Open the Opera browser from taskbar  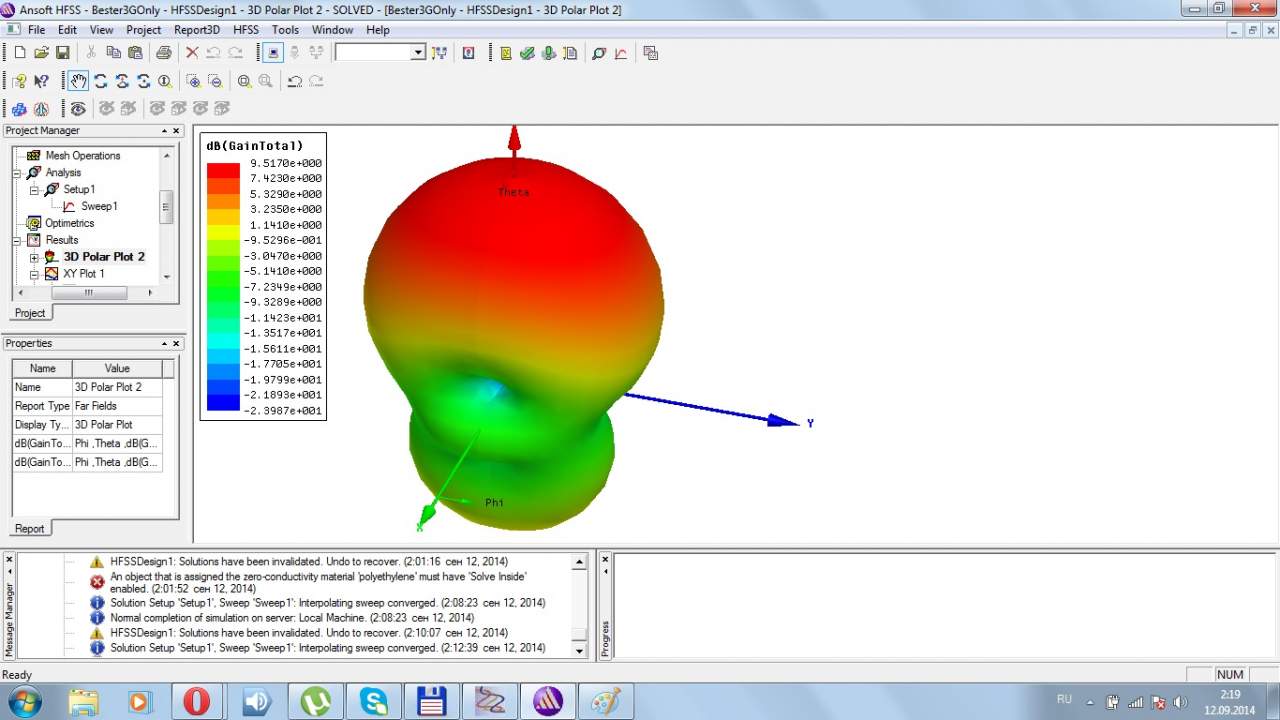coord(196,701)
